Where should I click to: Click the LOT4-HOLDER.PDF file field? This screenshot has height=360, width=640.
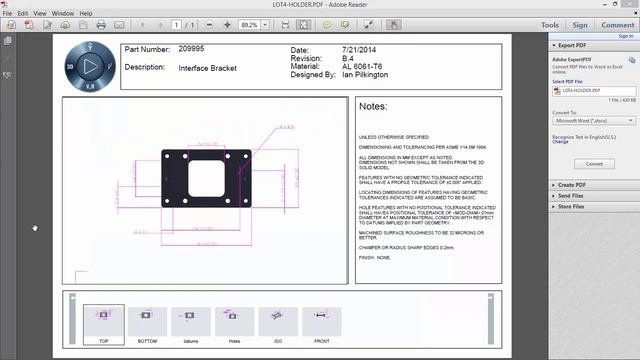click(x=594, y=91)
